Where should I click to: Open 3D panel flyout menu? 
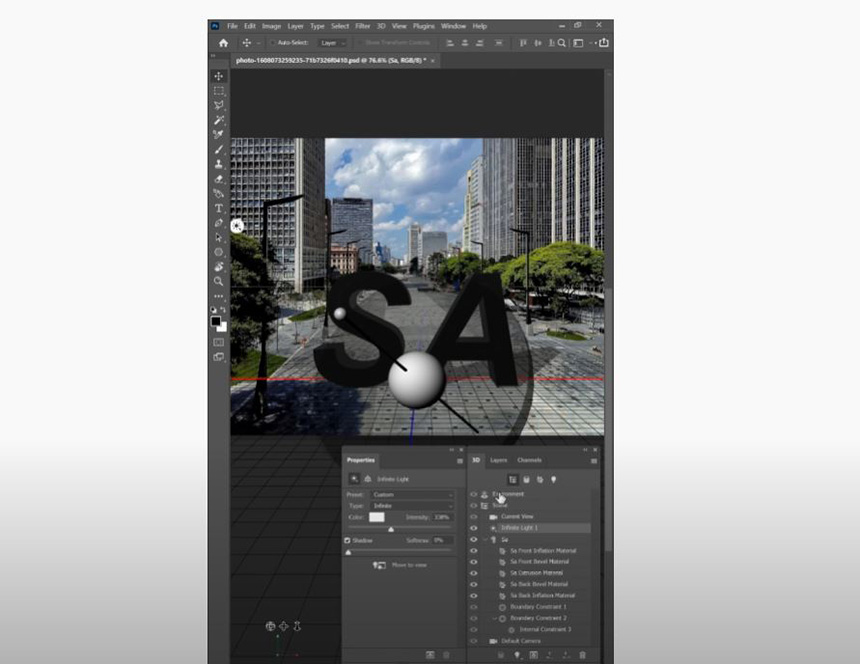pyautogui.click(x=594, y=461)
